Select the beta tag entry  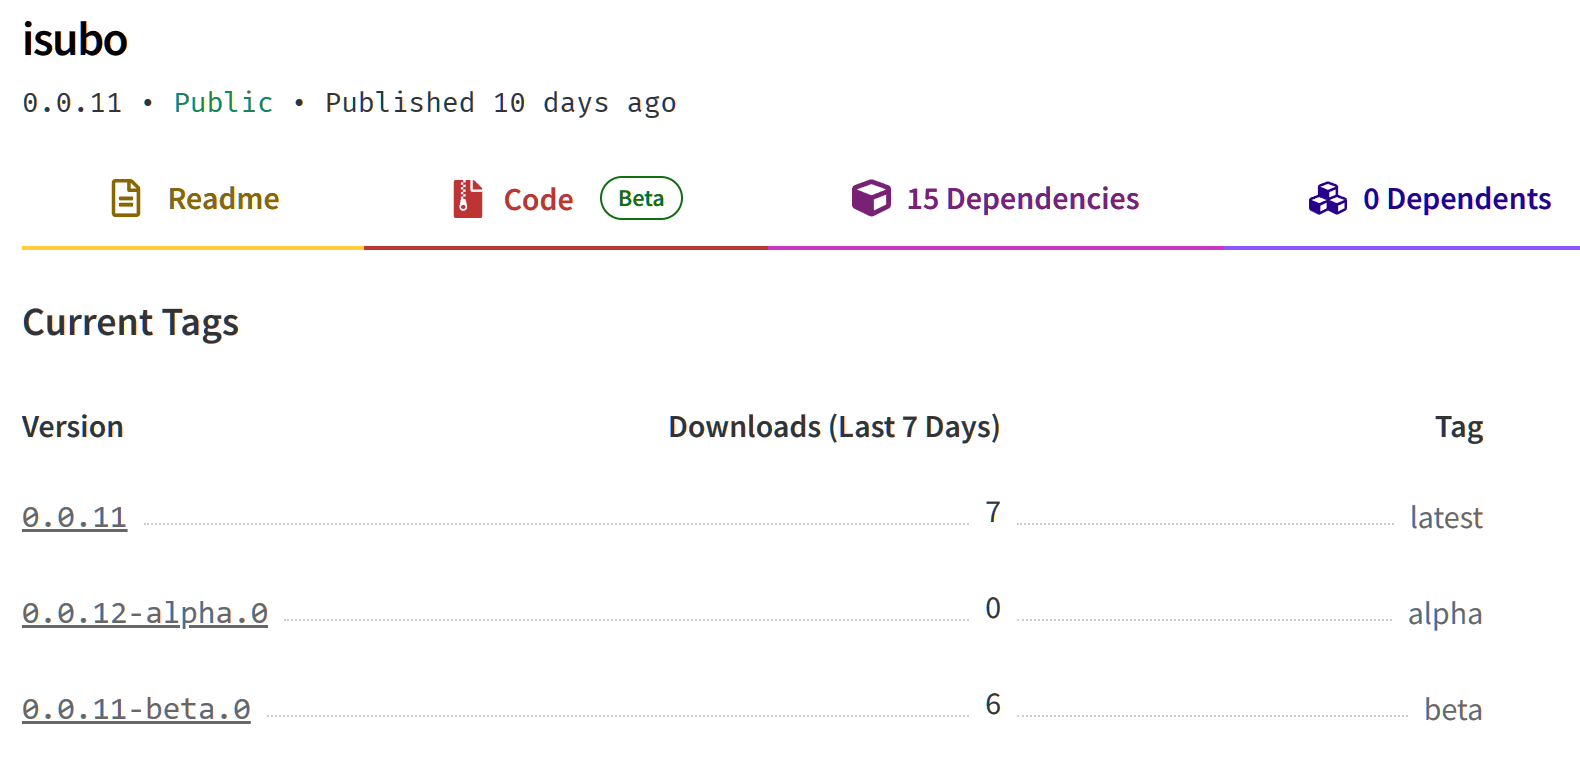pyautogui.click(x=1452, y=710)
